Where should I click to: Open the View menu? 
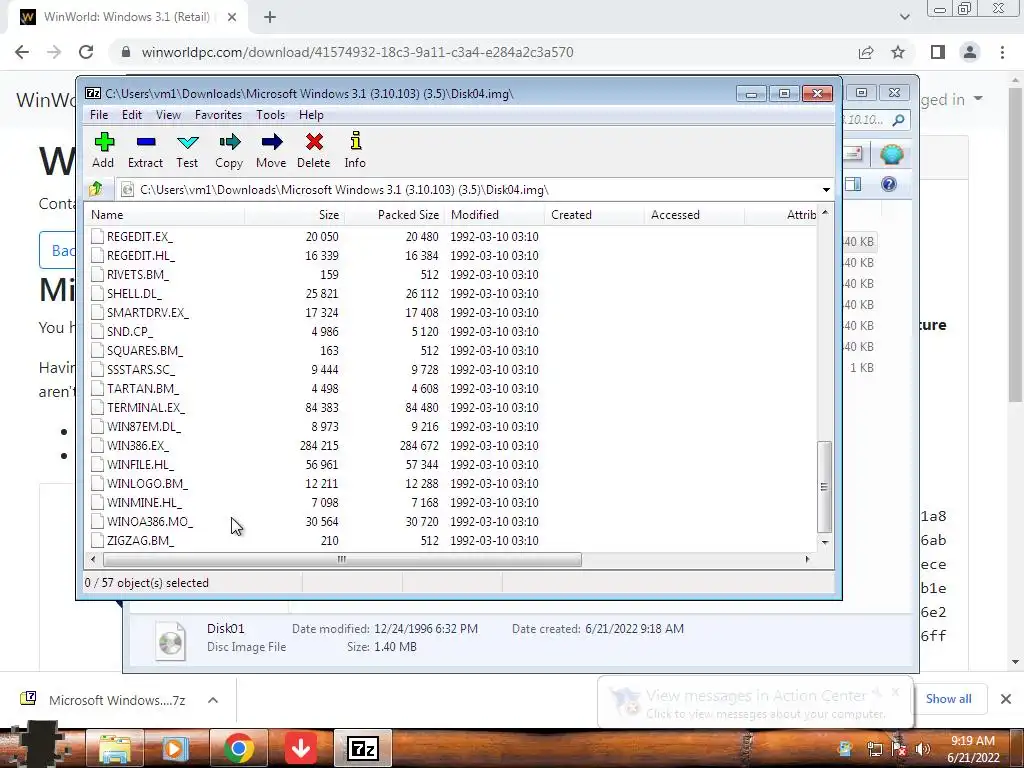click(x=168, y=115)
